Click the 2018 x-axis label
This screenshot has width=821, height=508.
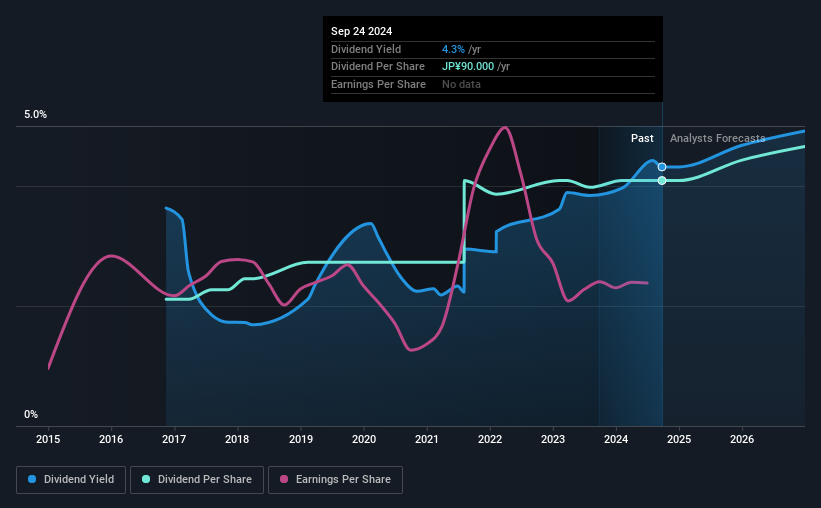237,439
